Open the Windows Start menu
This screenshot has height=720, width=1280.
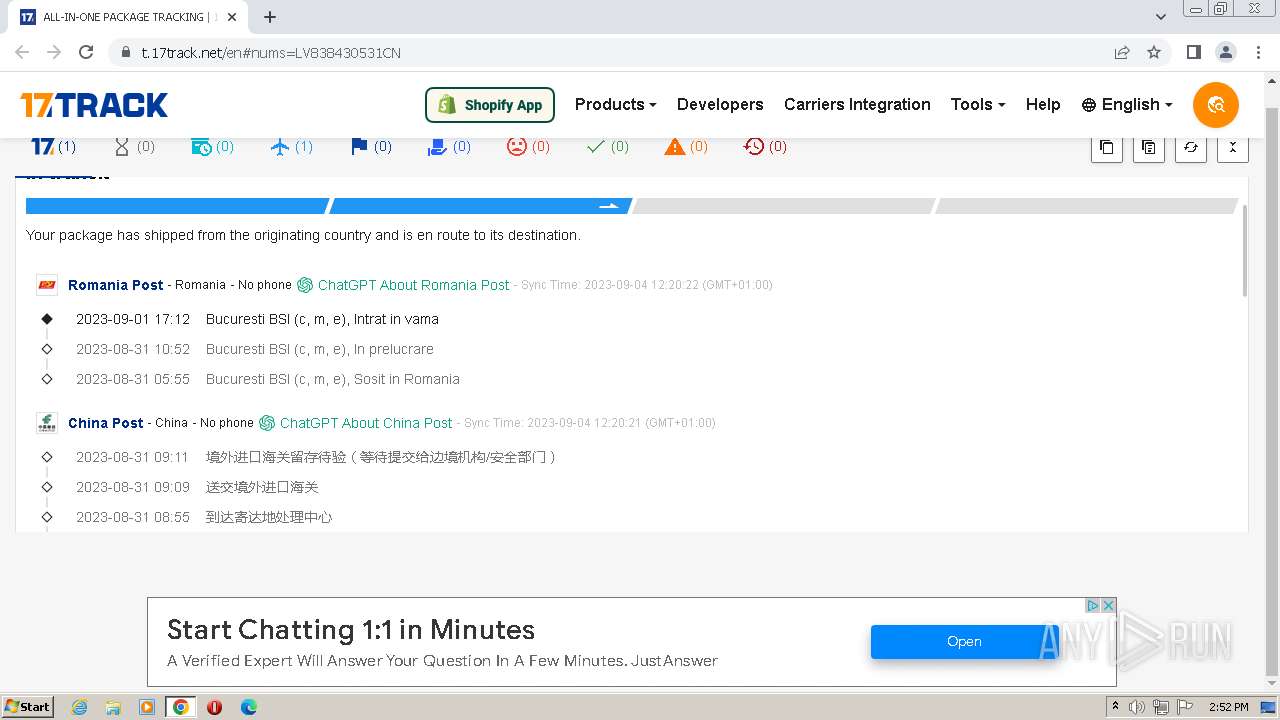click(x=28, y=706)
